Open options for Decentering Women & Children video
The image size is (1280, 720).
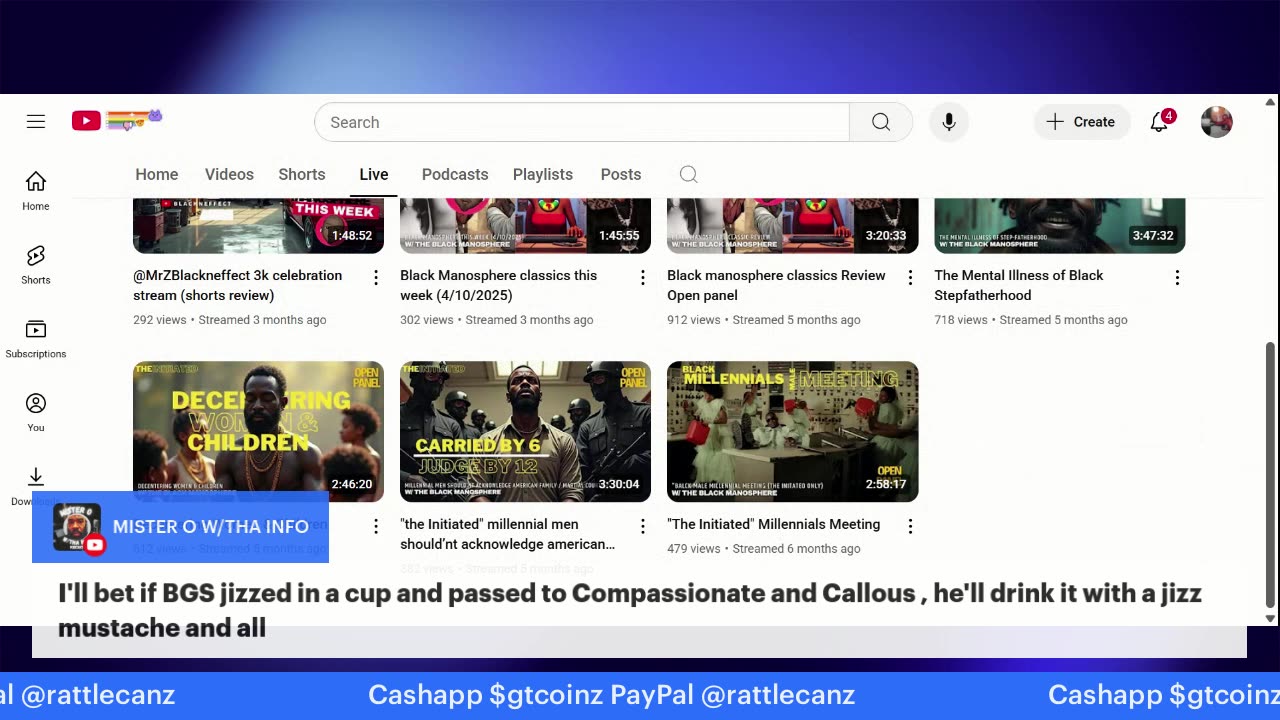click(x=376, y=526)
